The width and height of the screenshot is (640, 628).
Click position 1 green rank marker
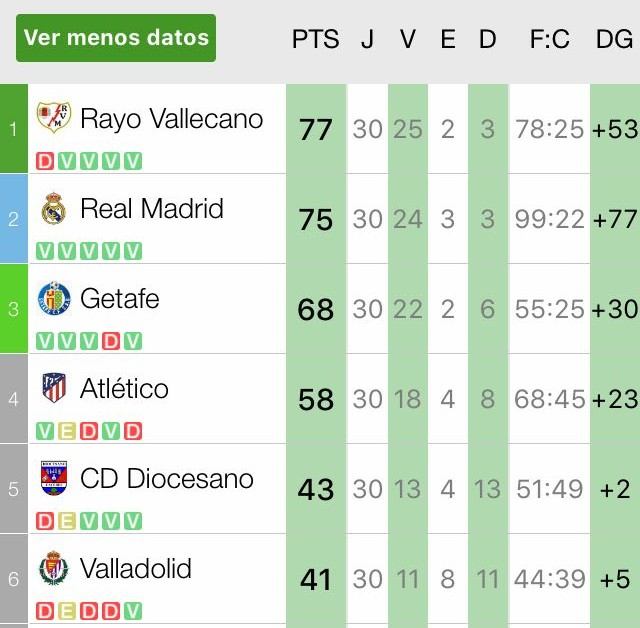point(13,129)
